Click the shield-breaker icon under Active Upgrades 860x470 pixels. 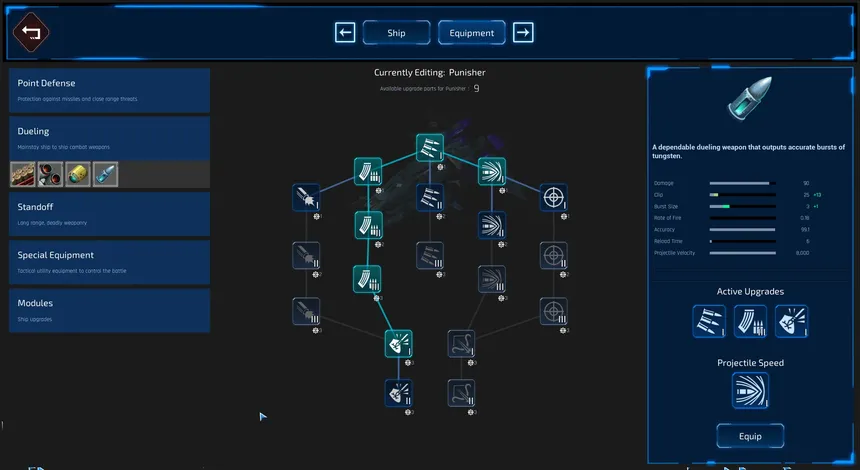(x=791, y=321)
